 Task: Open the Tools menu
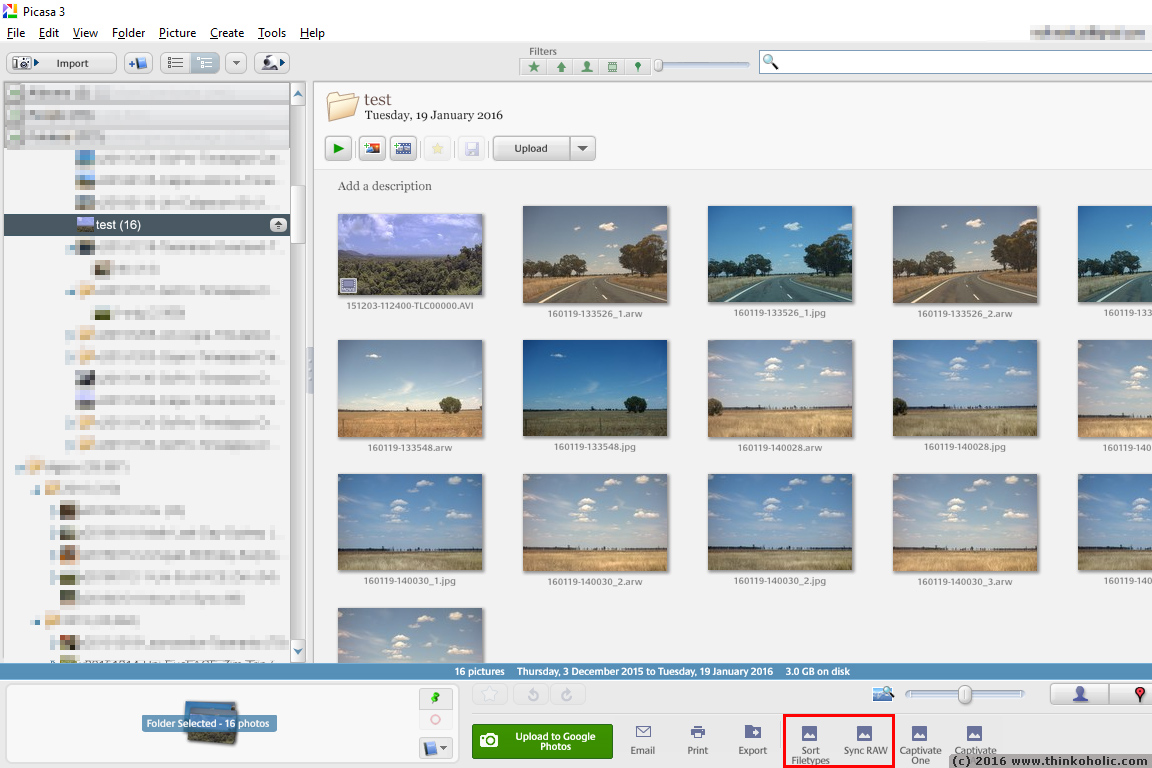click(272, 33)
